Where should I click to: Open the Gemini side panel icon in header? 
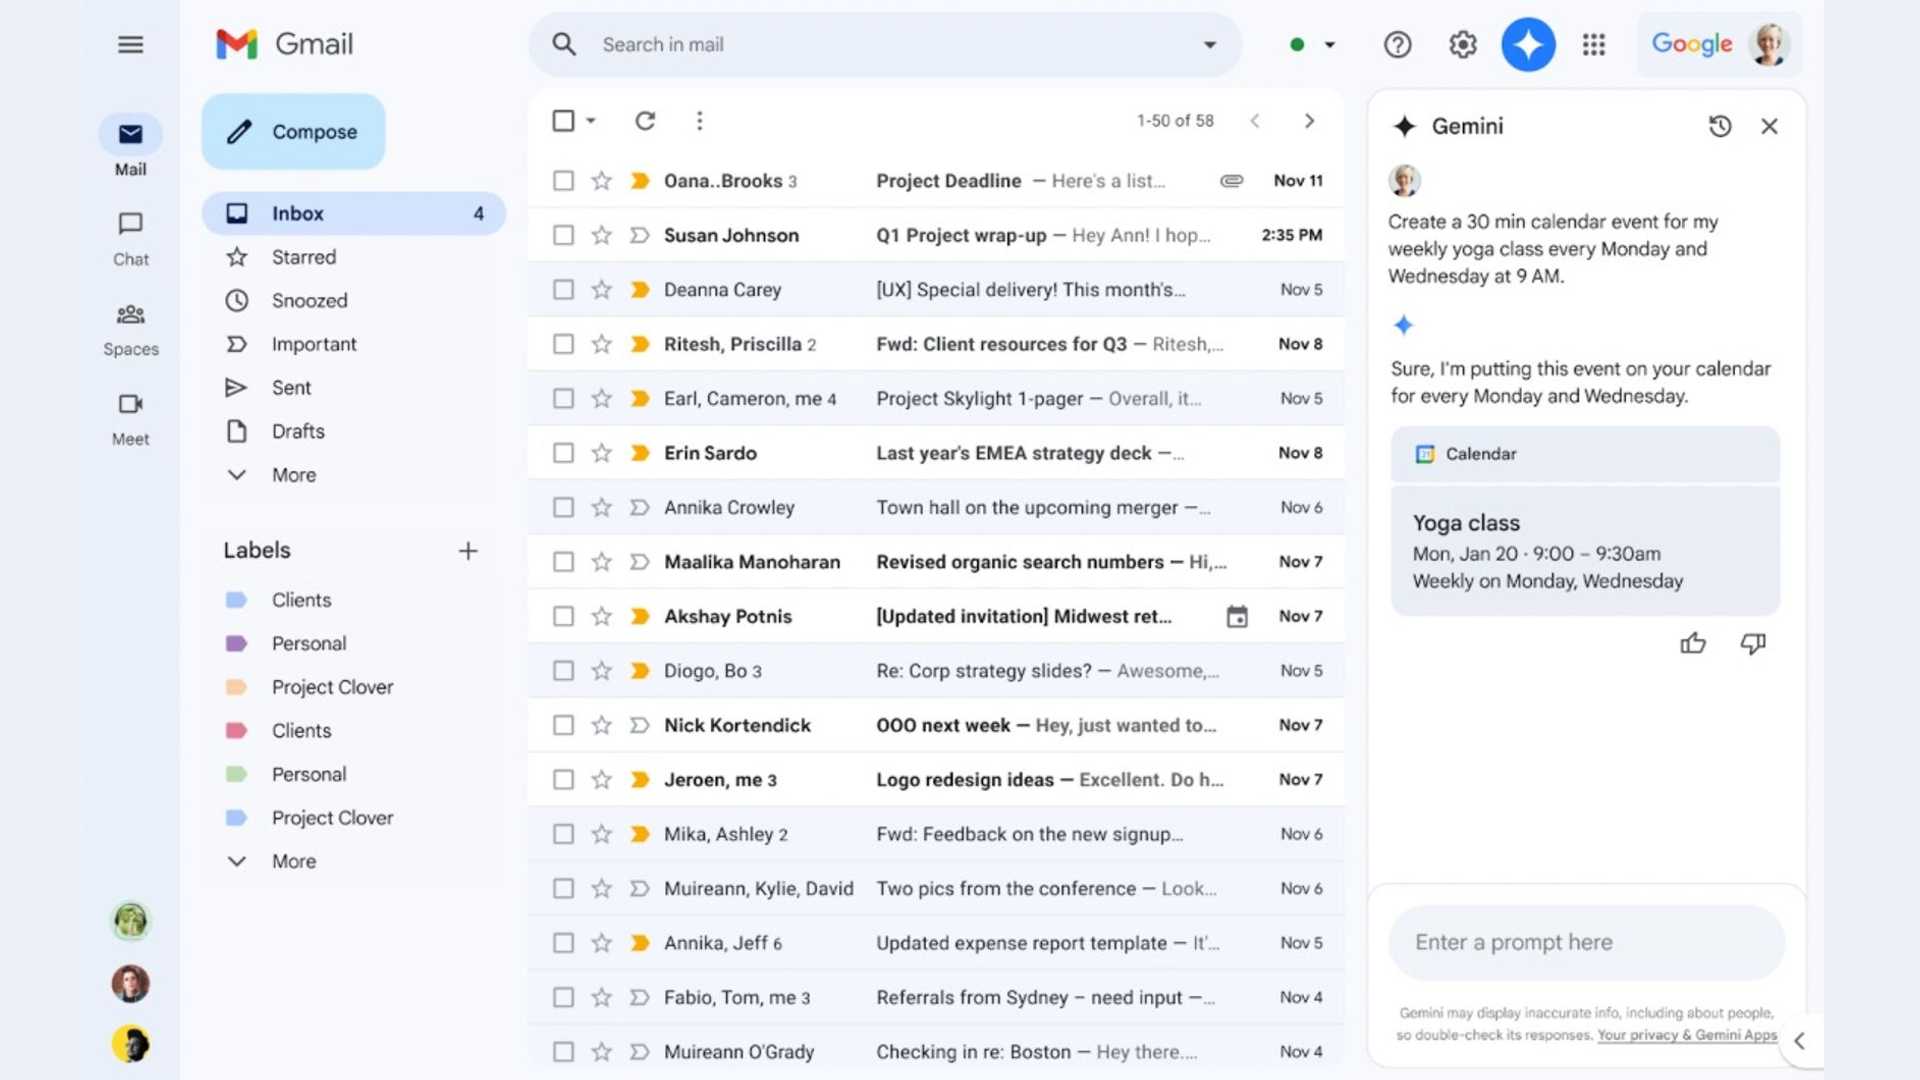1528,44
